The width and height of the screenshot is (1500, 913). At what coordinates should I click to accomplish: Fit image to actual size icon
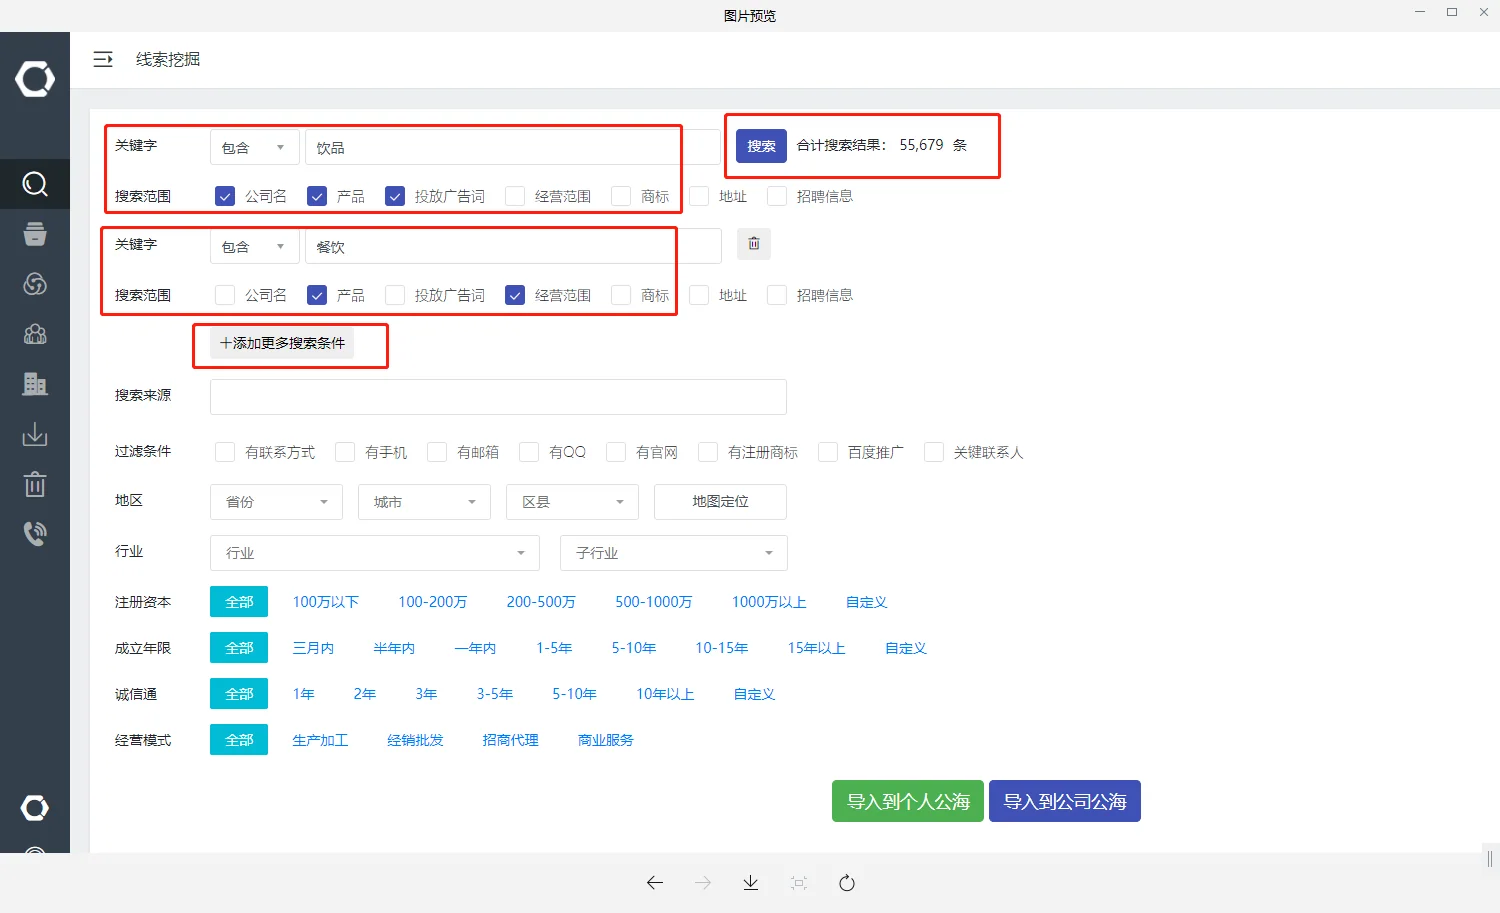pyautogui.click(x=799, y=883)
